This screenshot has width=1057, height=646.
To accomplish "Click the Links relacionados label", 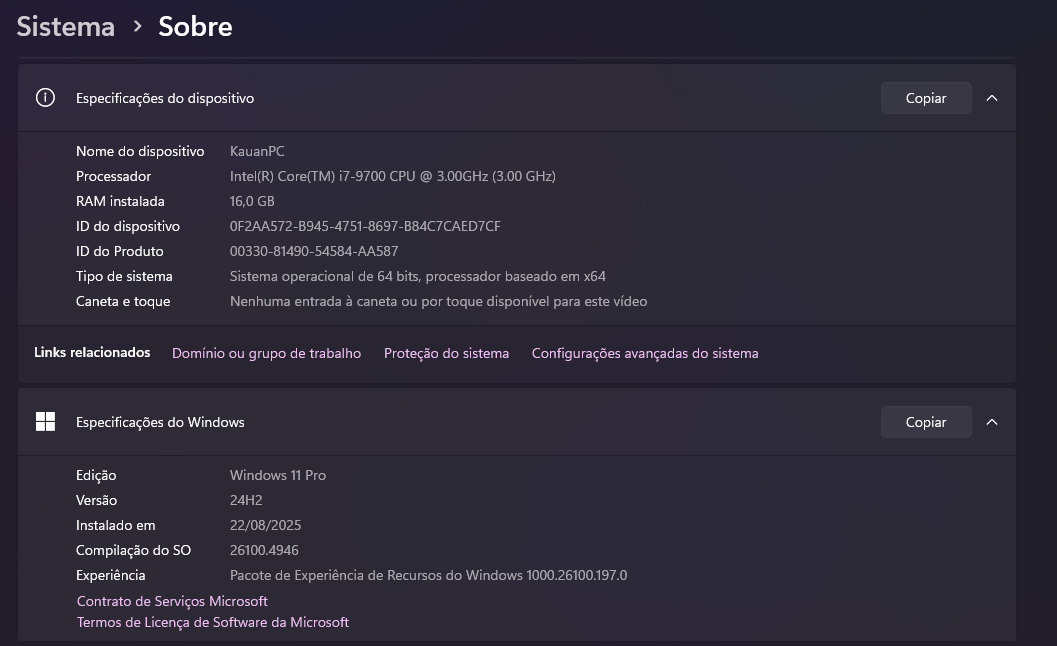I will (92, 353).
